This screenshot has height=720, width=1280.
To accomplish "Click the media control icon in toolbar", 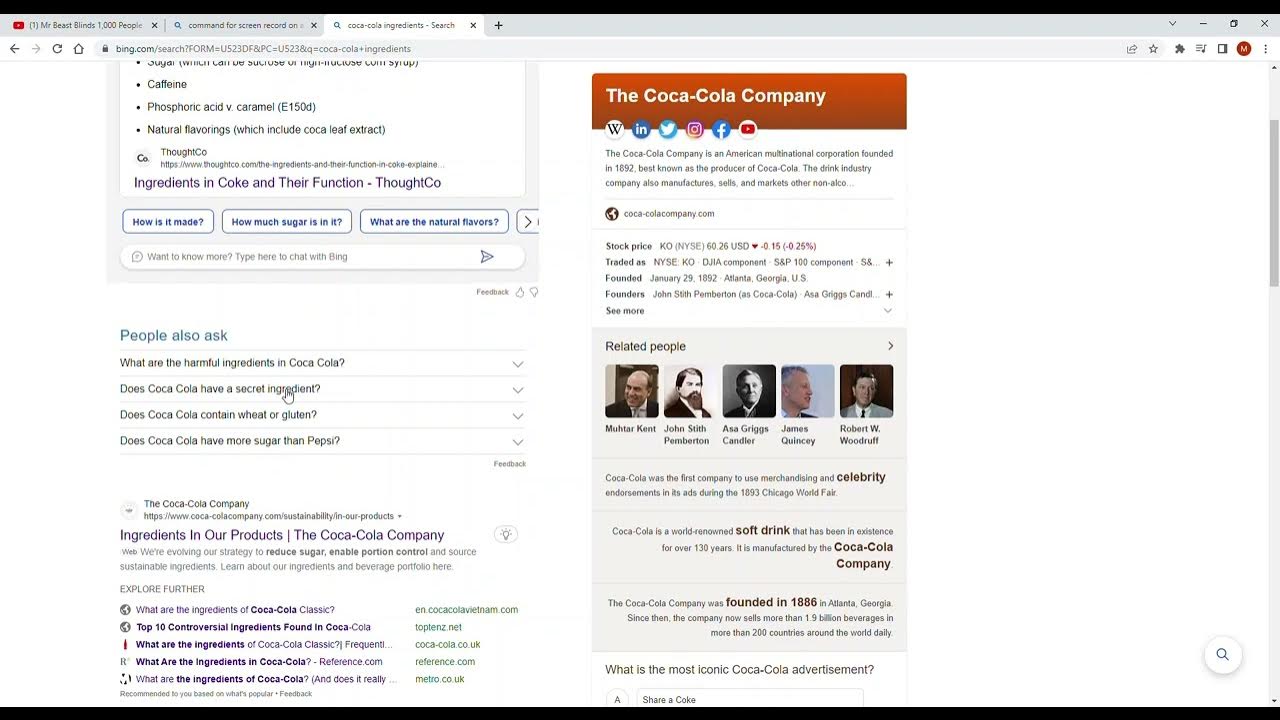I will 1201,48.
